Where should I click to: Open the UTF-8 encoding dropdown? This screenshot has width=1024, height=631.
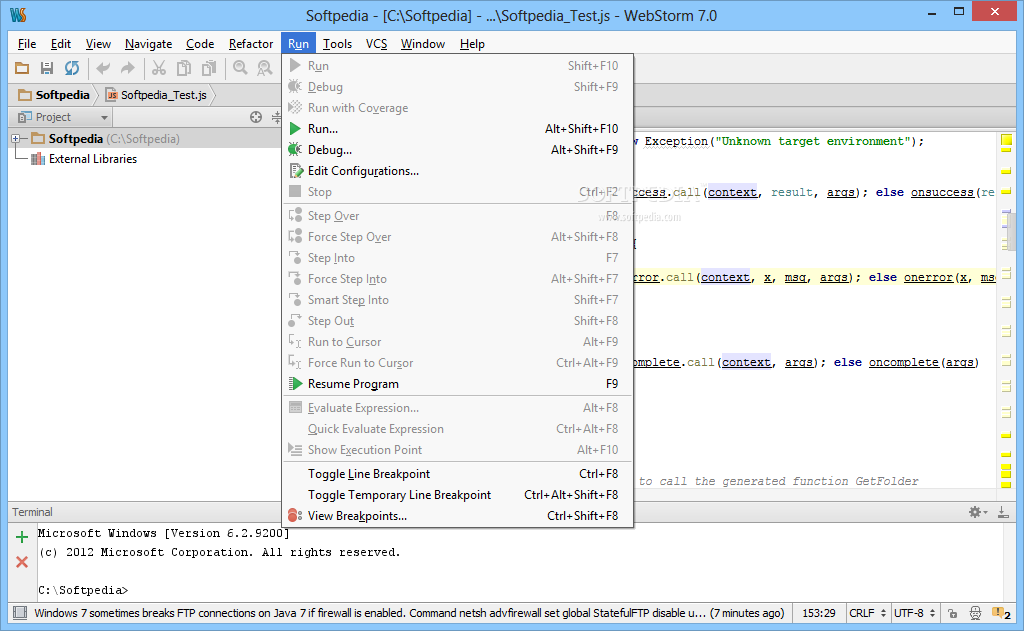914,613
